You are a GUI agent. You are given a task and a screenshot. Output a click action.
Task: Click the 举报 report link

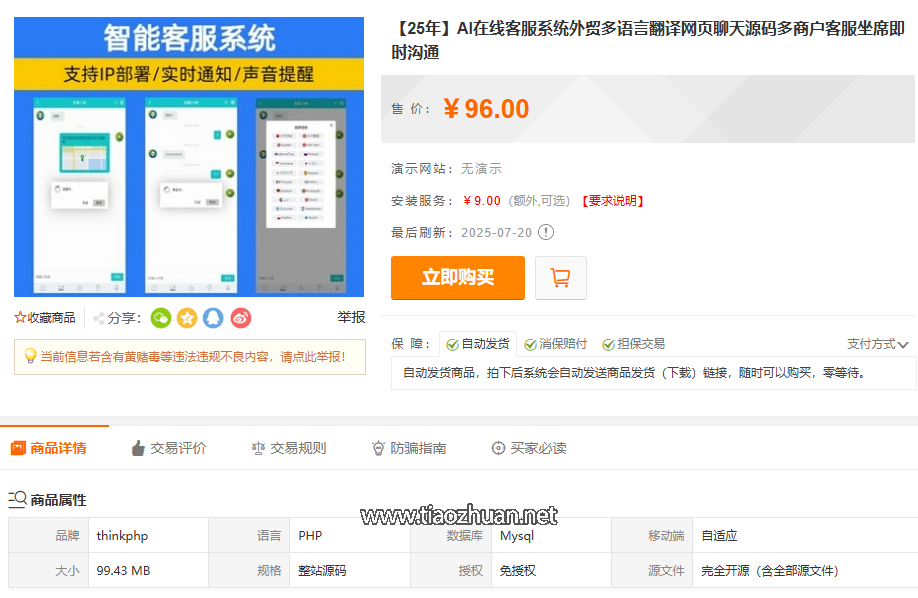click(x=351, y=317)
